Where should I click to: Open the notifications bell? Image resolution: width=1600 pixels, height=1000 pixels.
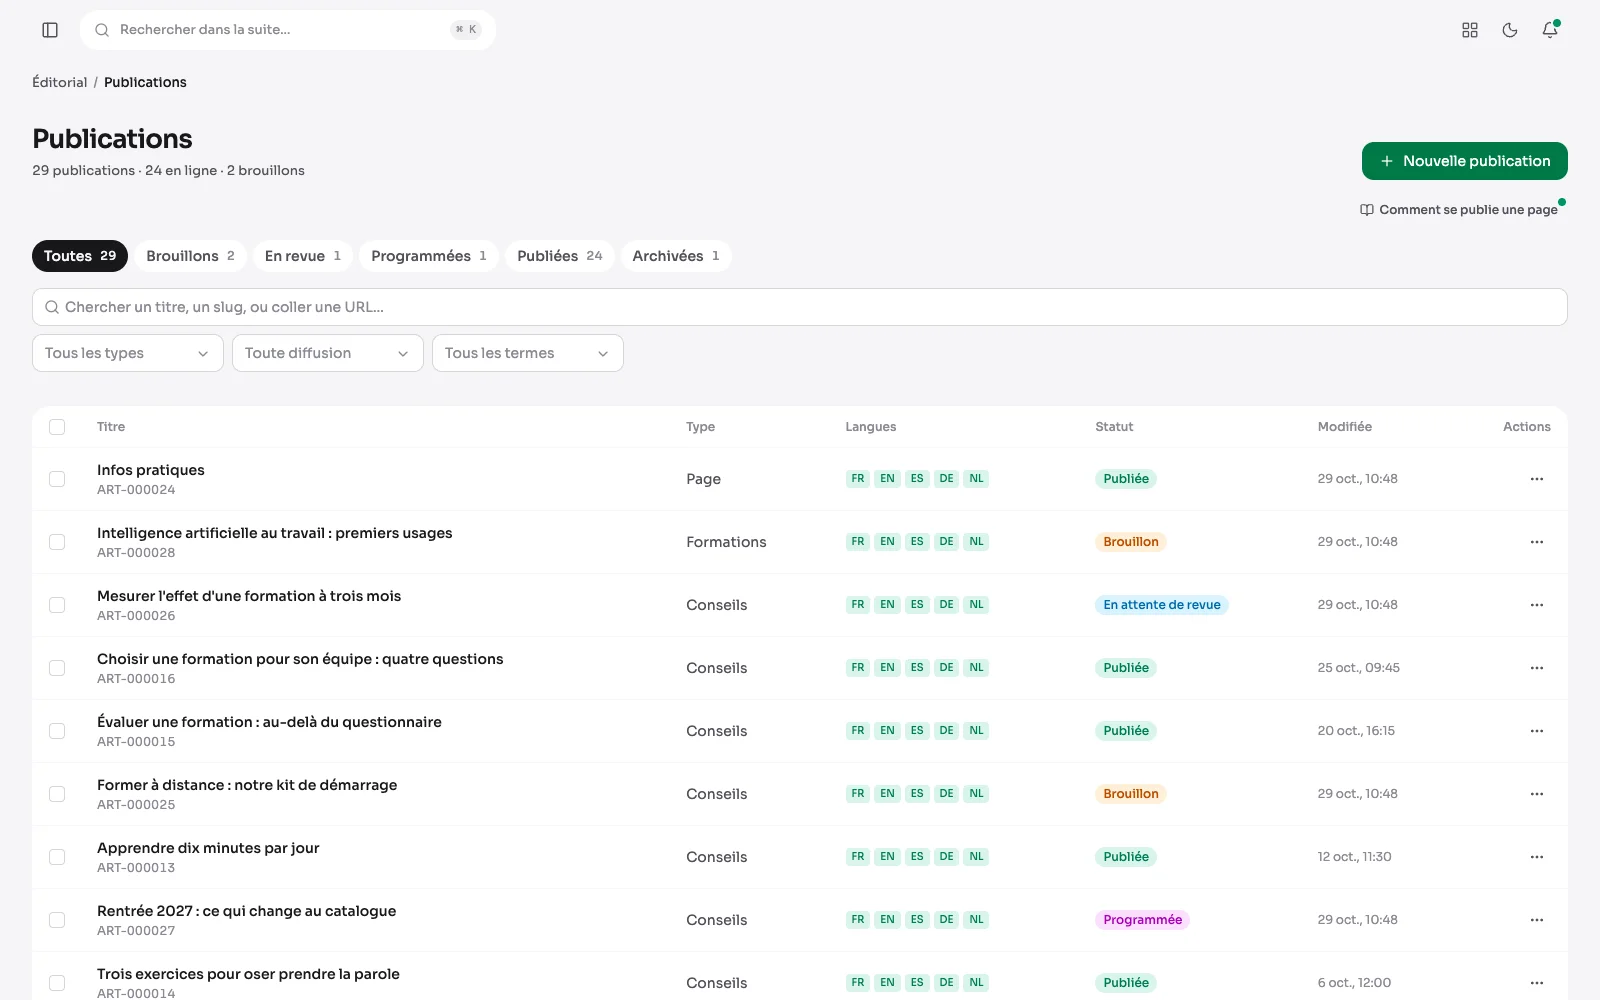click(x=1550, y=30)
